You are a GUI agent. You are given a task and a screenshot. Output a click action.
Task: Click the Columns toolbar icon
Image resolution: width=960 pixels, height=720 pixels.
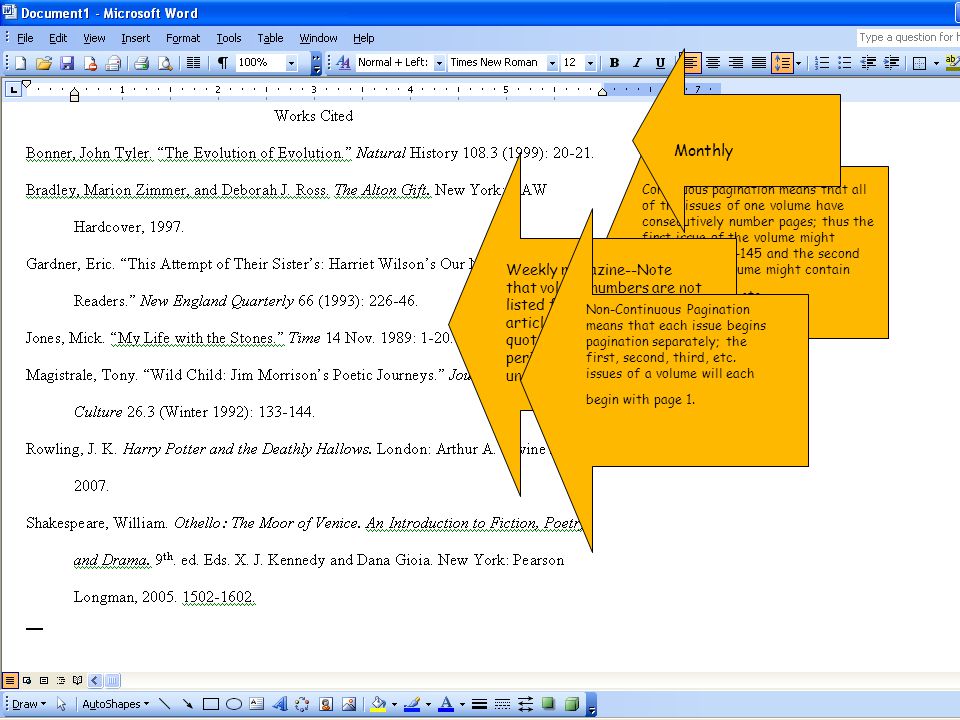point(193,63)
